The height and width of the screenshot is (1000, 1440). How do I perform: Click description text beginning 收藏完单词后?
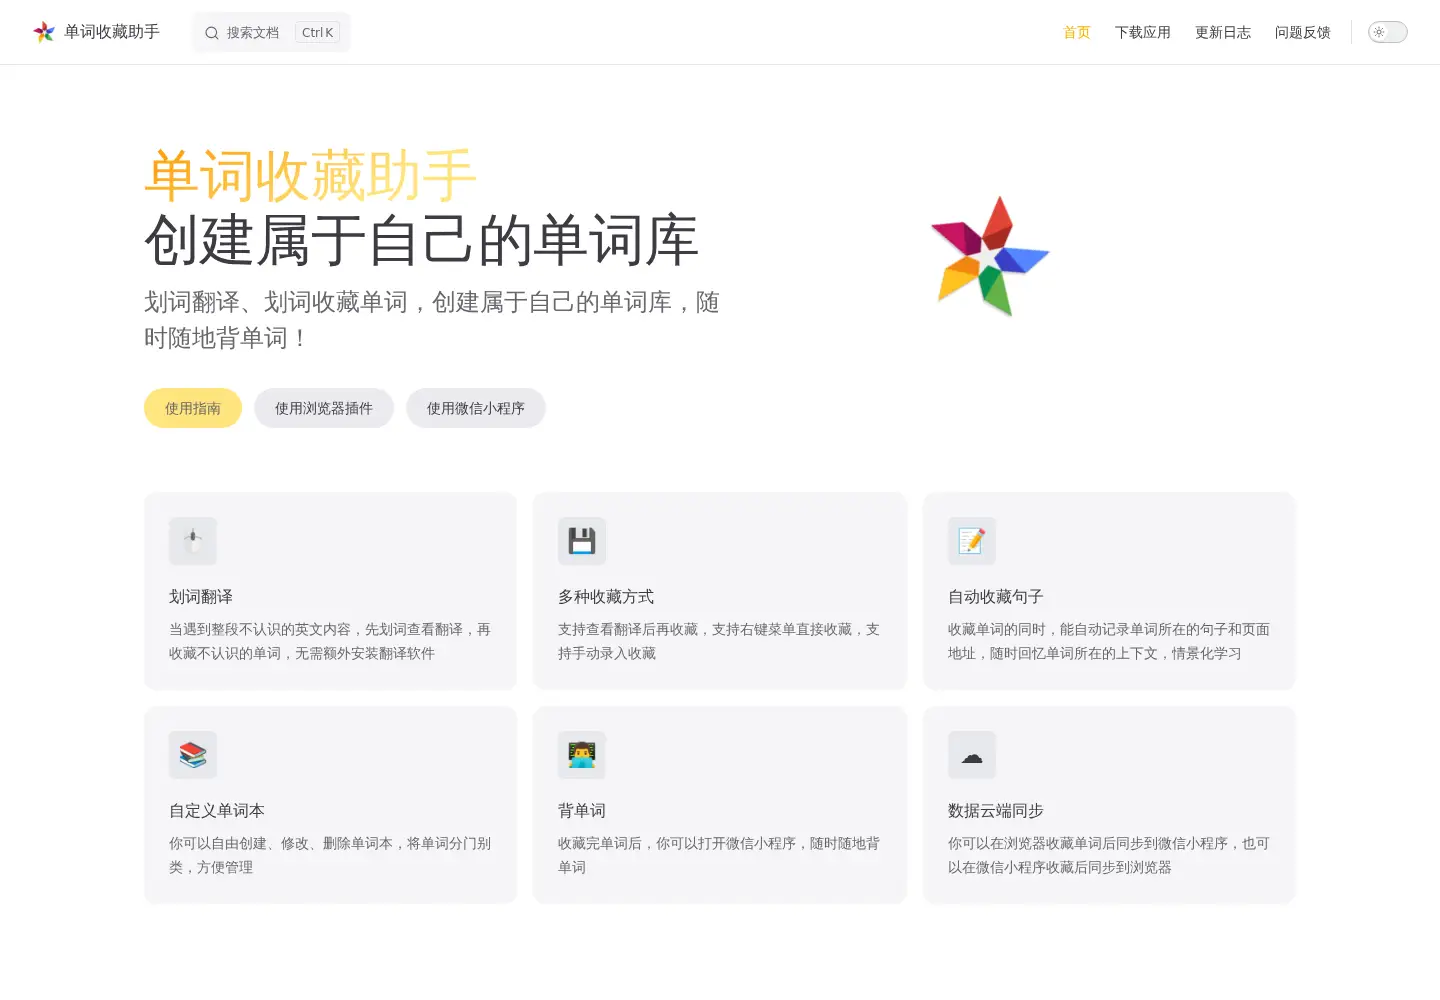tap(719, 855)
